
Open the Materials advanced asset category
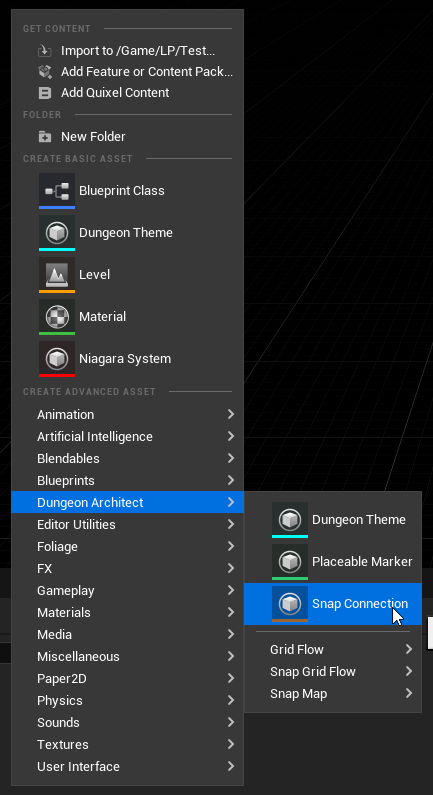[x=127, y=612]
